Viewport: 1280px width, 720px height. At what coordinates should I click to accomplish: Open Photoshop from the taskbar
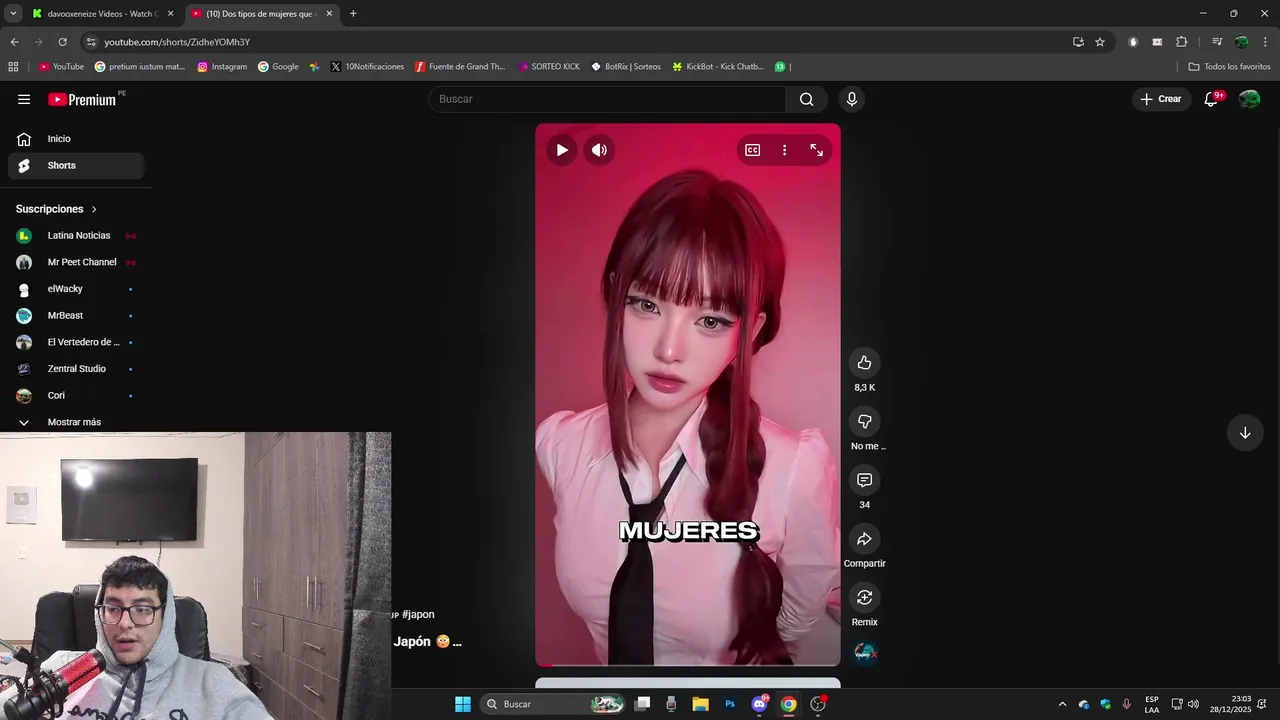point(730,704)
